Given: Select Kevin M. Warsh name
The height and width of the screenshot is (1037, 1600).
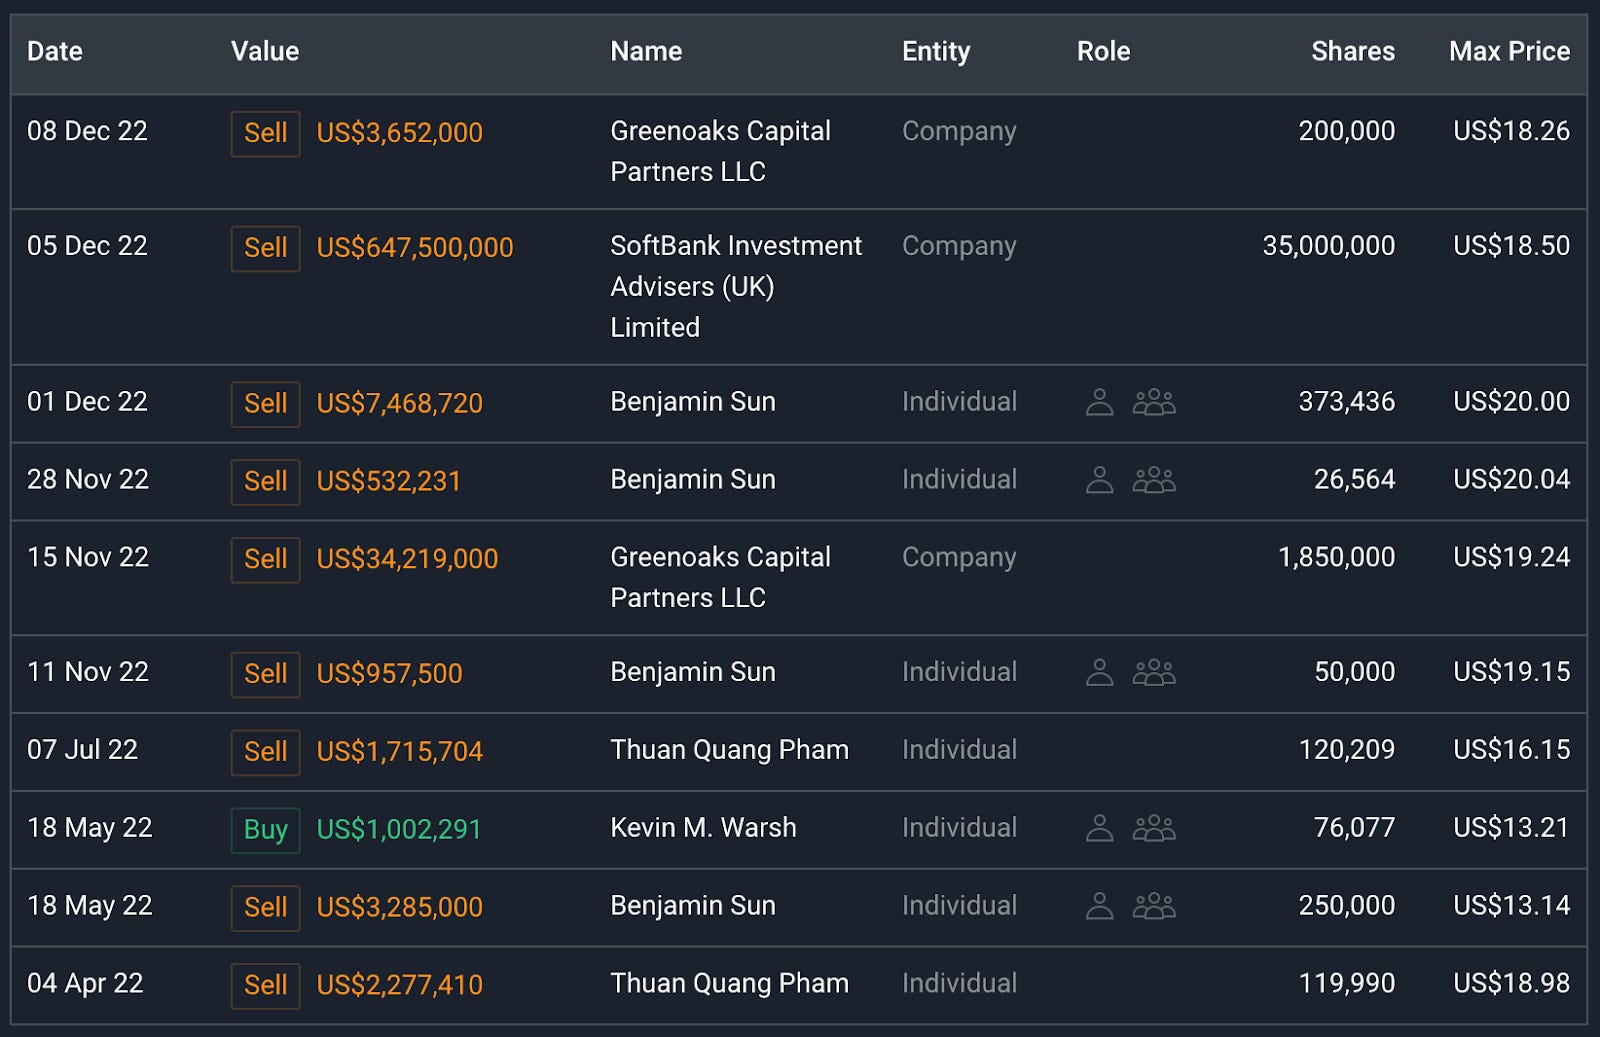Looking at the screenshot, I should [x=703, y=828].
